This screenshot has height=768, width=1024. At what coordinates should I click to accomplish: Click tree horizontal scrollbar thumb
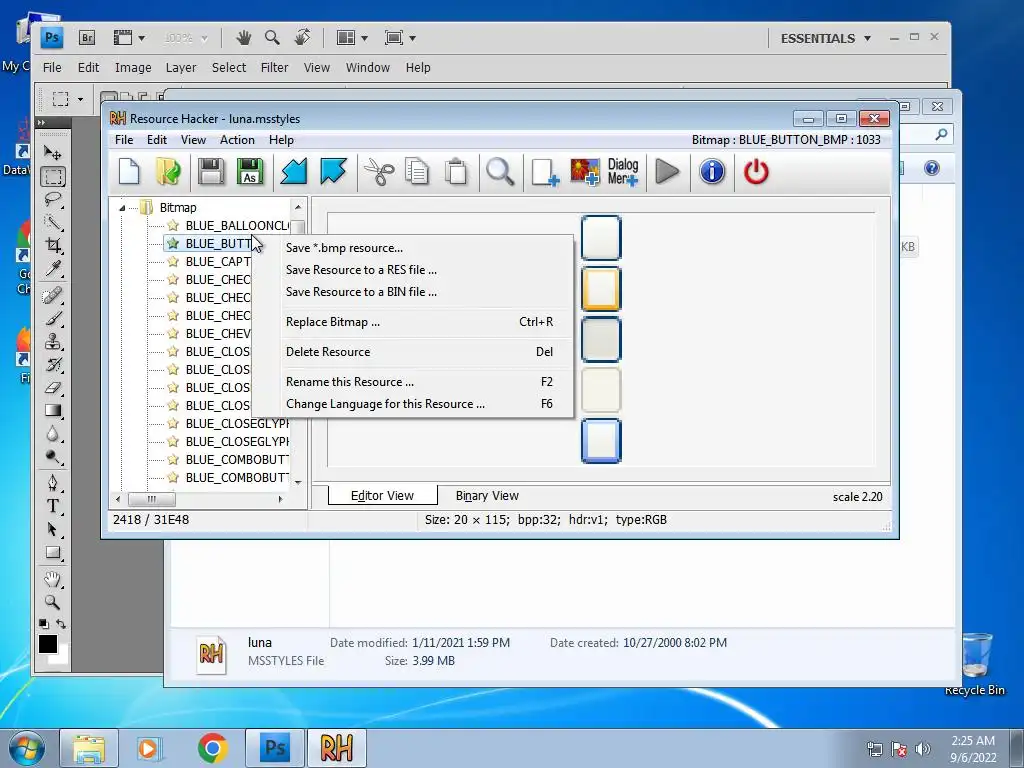coord(152,500)
